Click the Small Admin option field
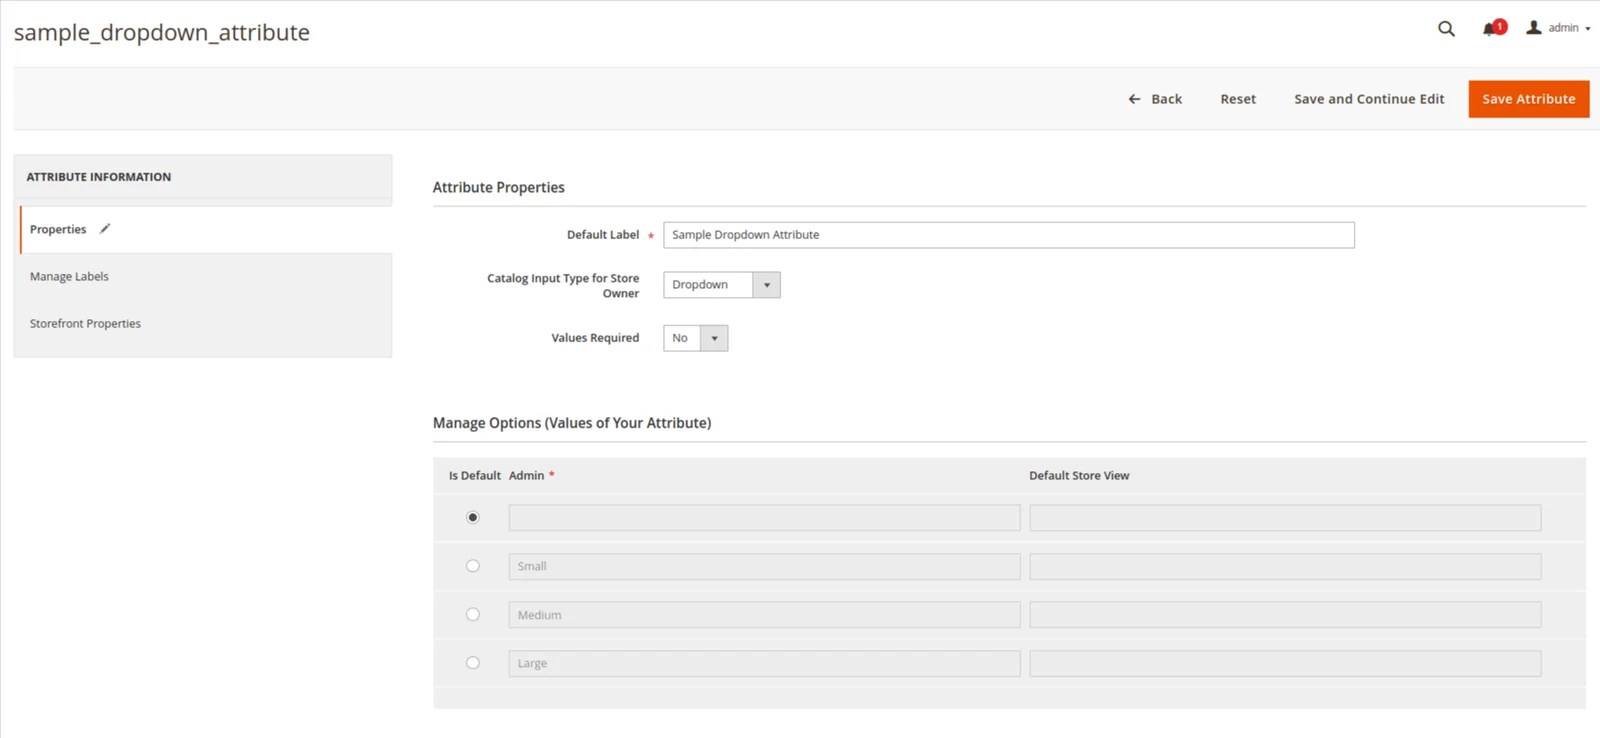Image resolution: width=1600 pixels, height=738 pixels. click(764, 566)
